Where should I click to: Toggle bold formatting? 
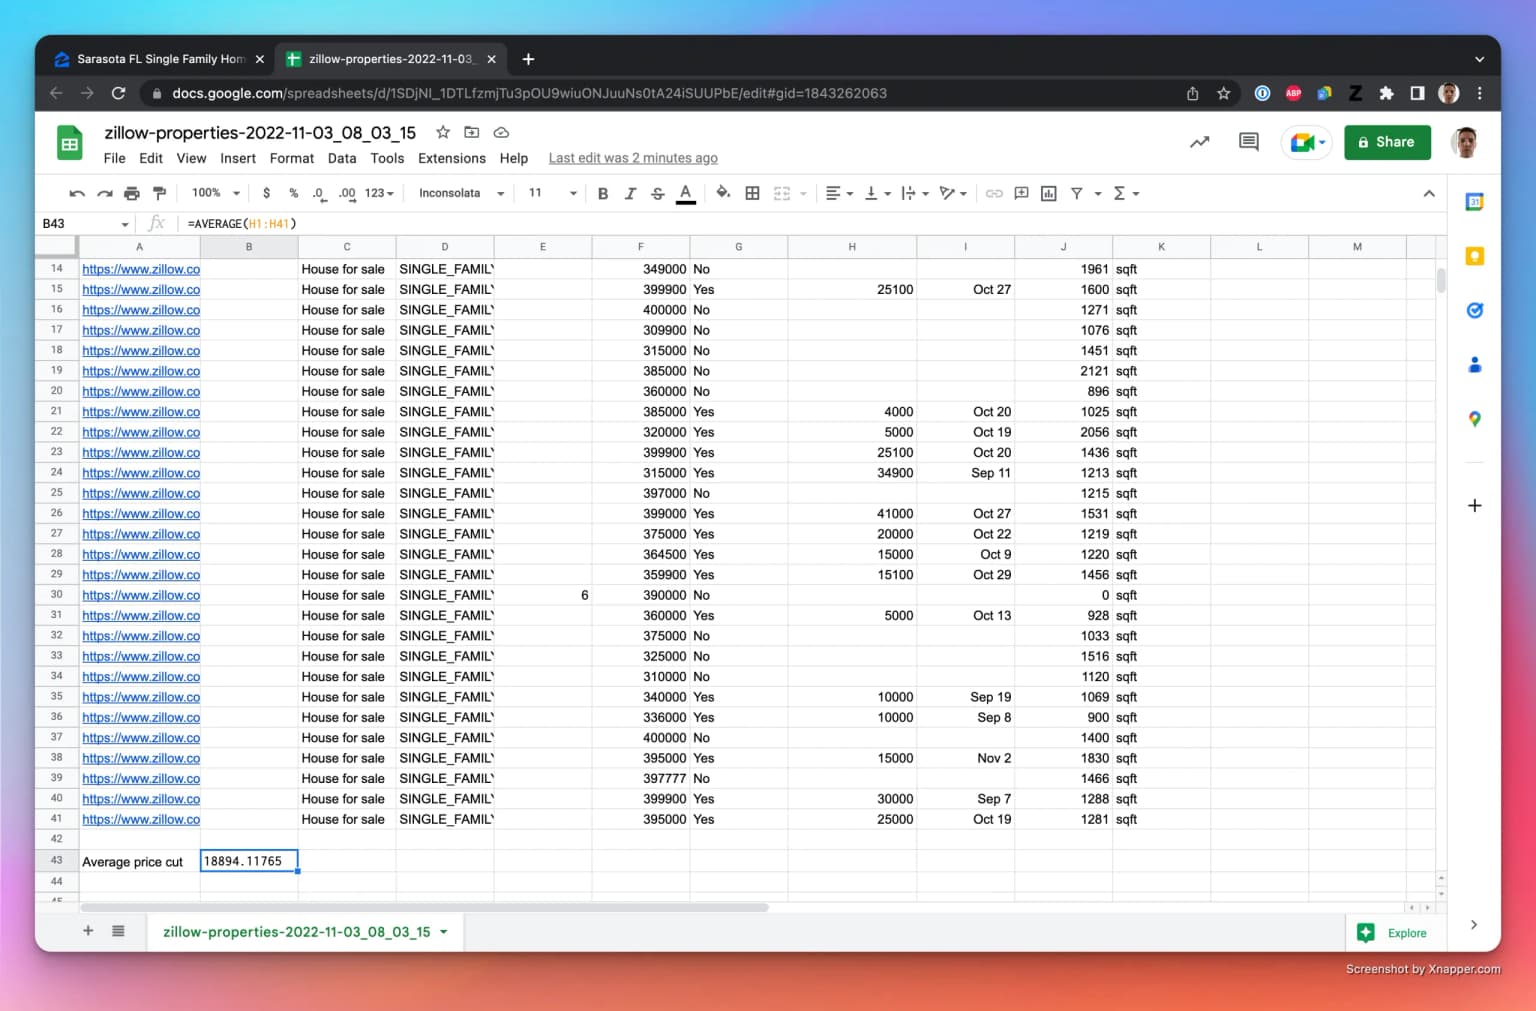[603, 194]
